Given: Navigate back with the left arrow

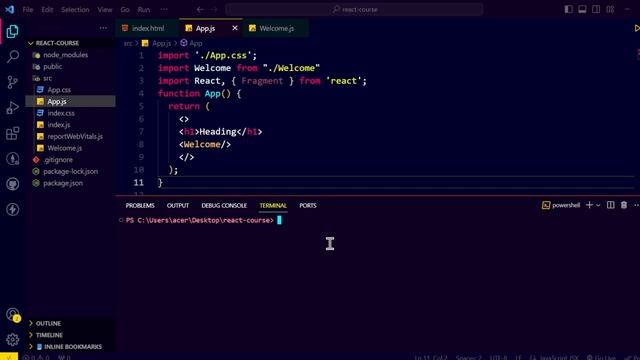Looking at the screenshot, I should (200, 9).
